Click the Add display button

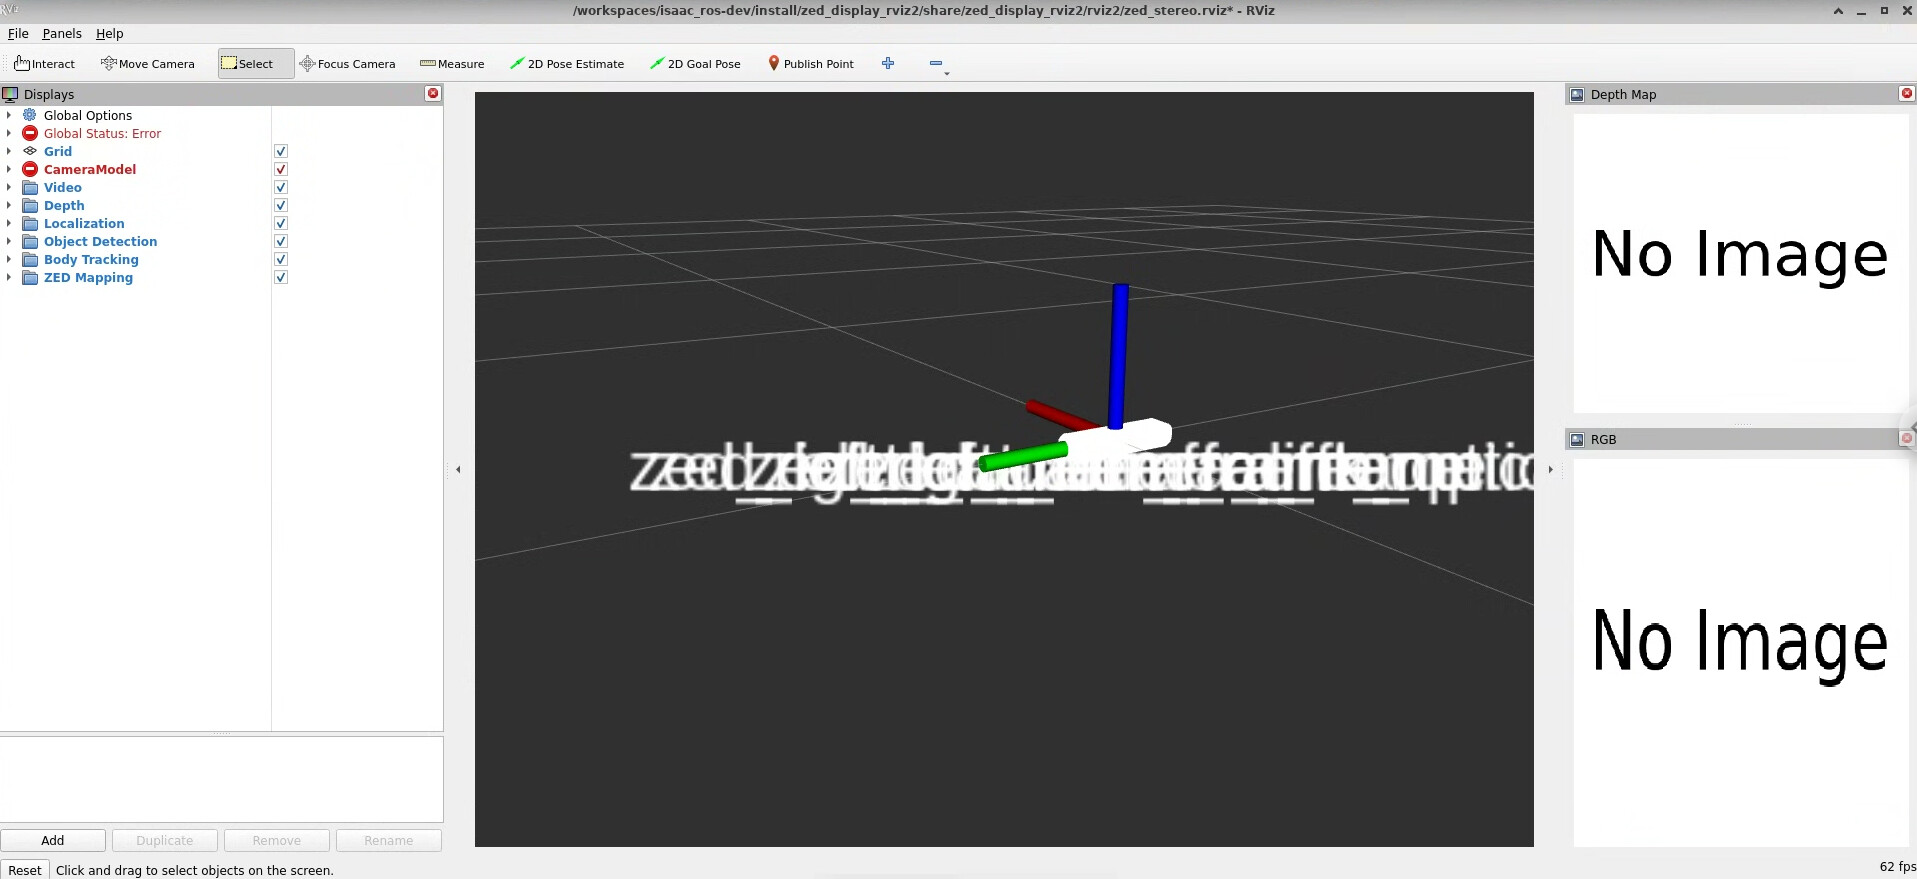53,841
